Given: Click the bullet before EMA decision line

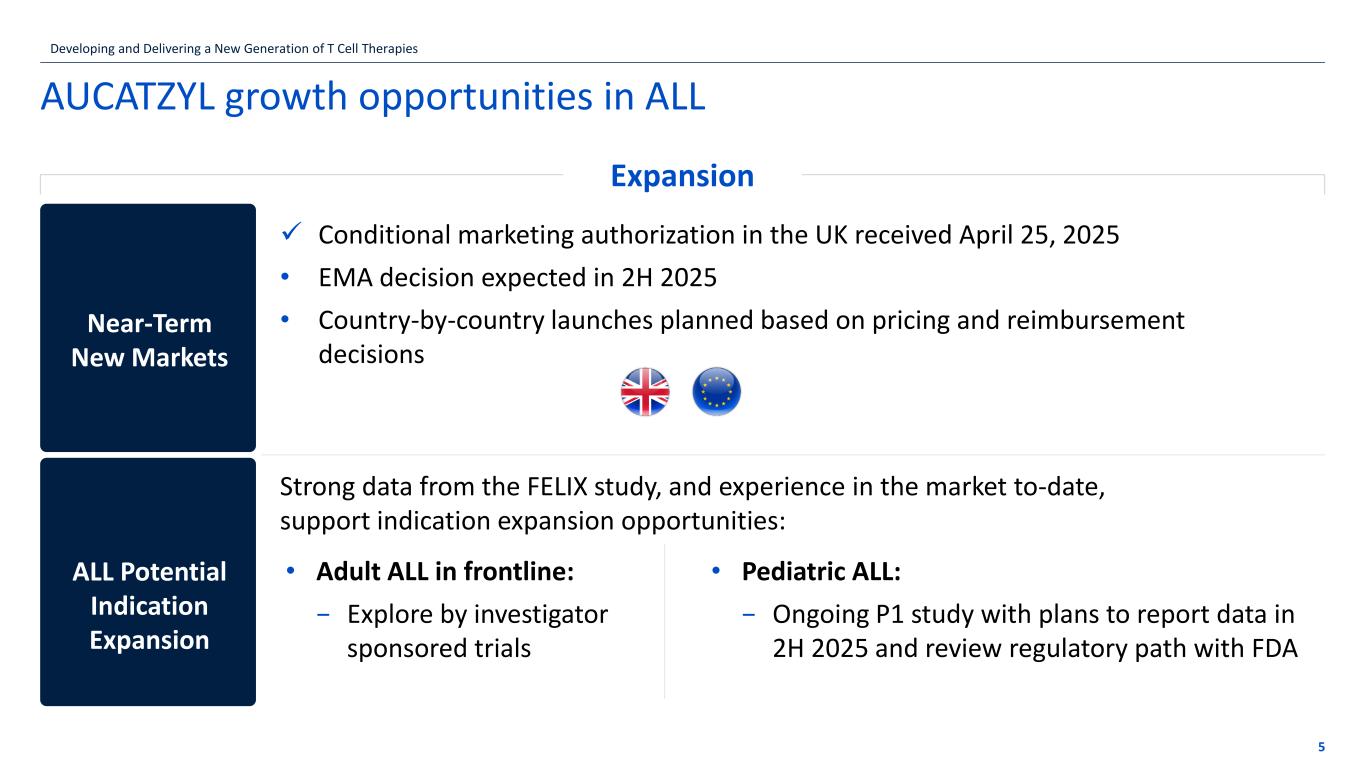Looking at the screenshot, I should 285,276.
